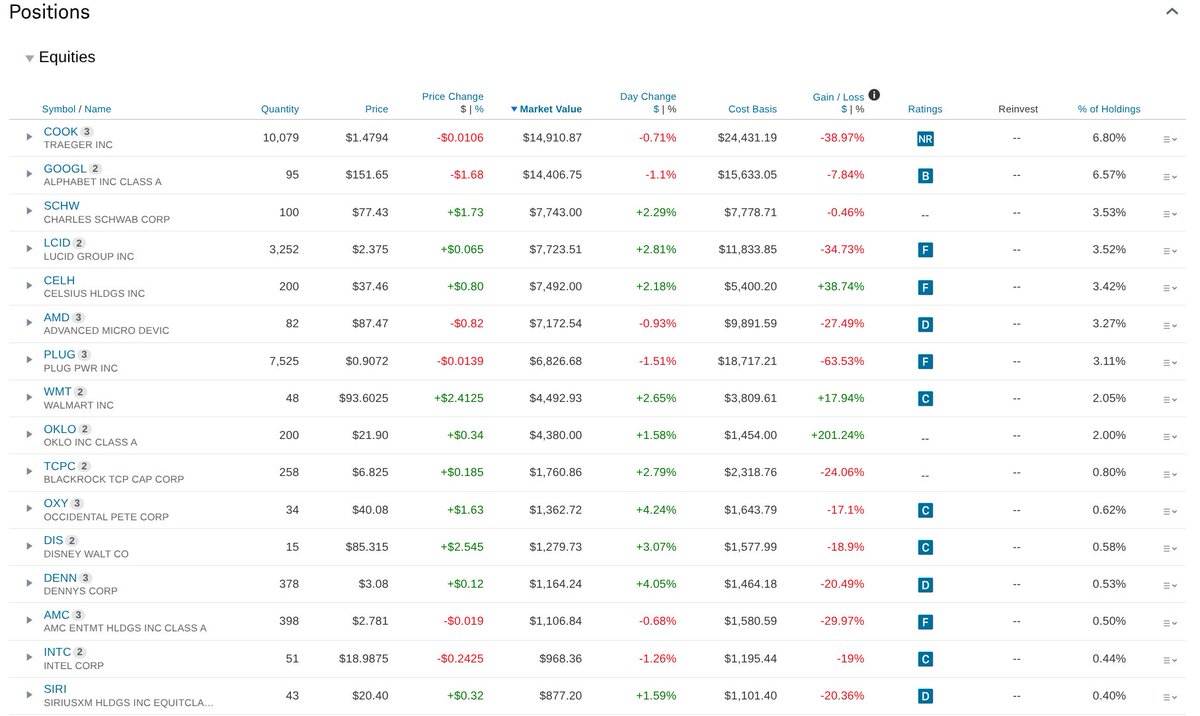Open the C rating badge for OXY

click(925, 510)
